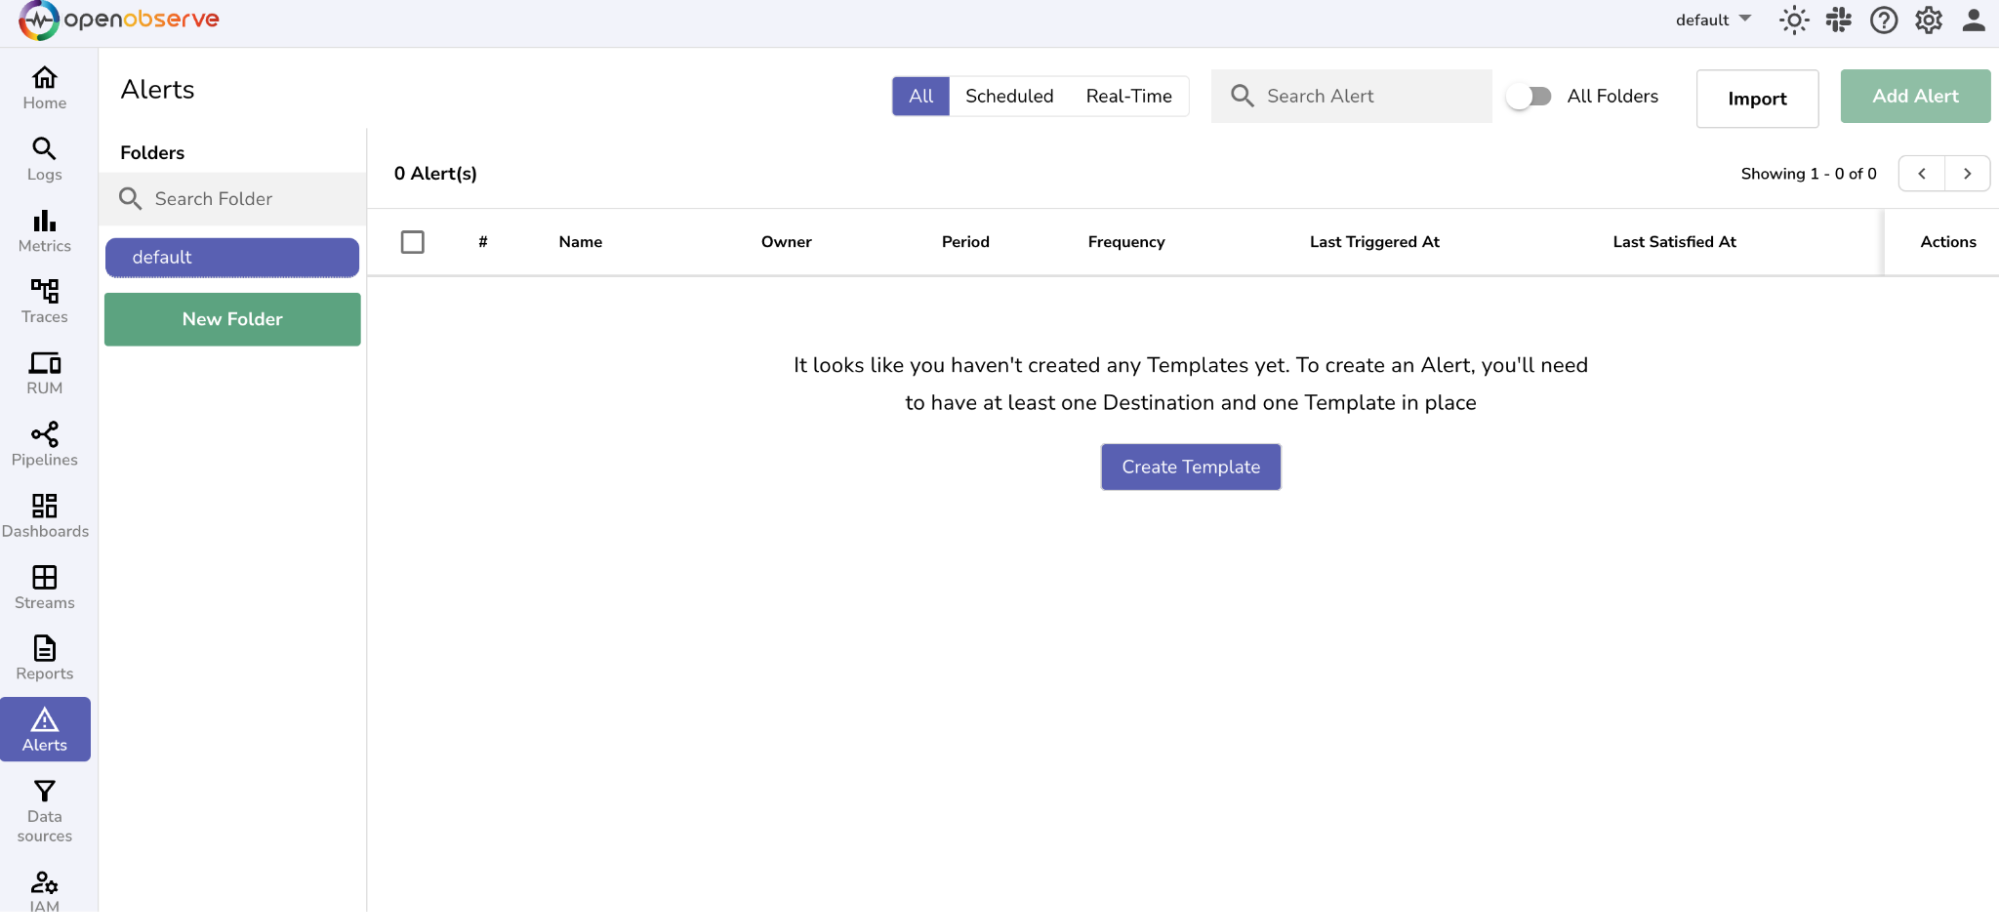Viewport: 1999px width, 912px height.
Task: Open the Dashboards page
Action: coord(44,516)
